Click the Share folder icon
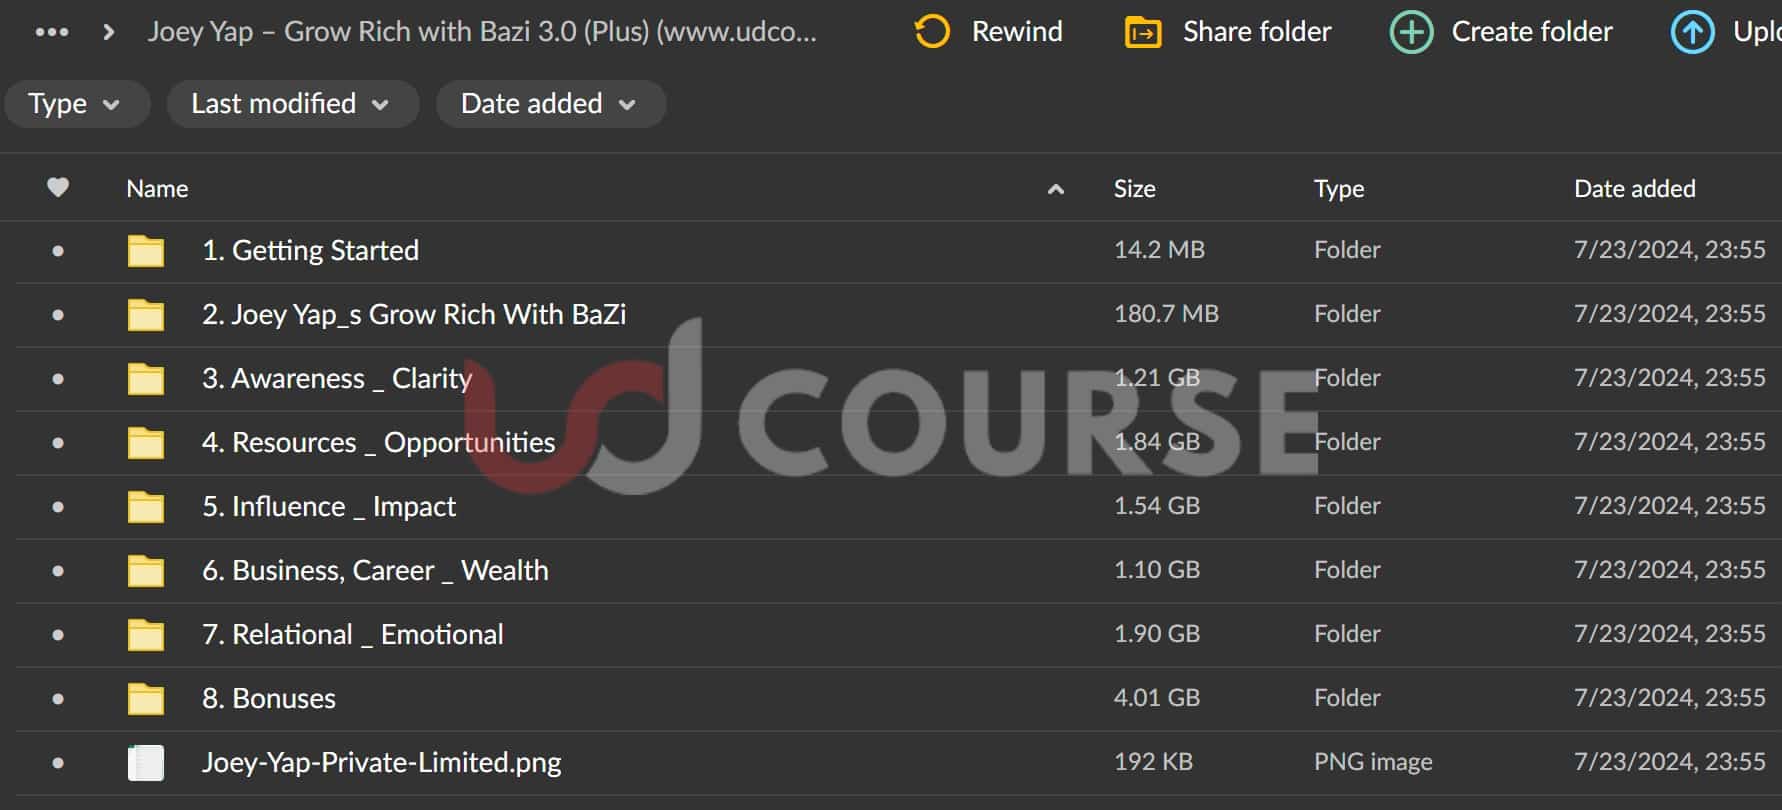This screenshot has height=810, width=1782. click(1143, 32)
